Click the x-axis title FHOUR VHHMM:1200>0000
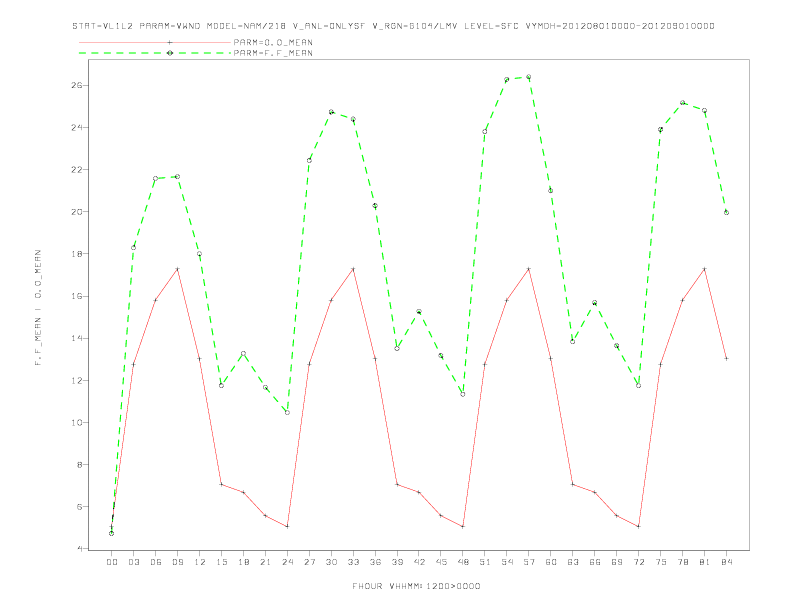Screen dimensions: 792x612 [416, 586]
